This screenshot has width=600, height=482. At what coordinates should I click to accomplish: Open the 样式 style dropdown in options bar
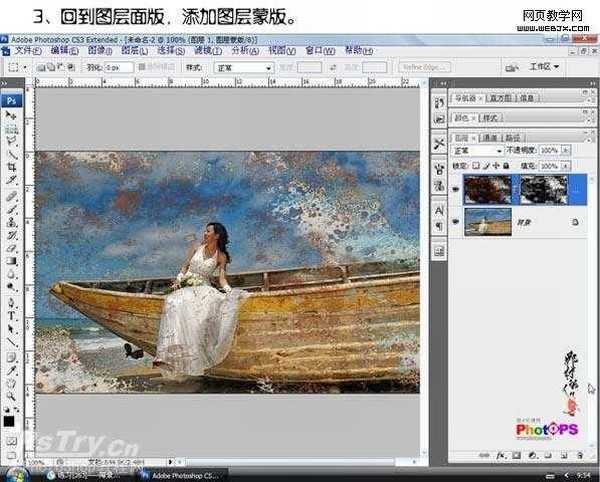click(x=246, y=68)
